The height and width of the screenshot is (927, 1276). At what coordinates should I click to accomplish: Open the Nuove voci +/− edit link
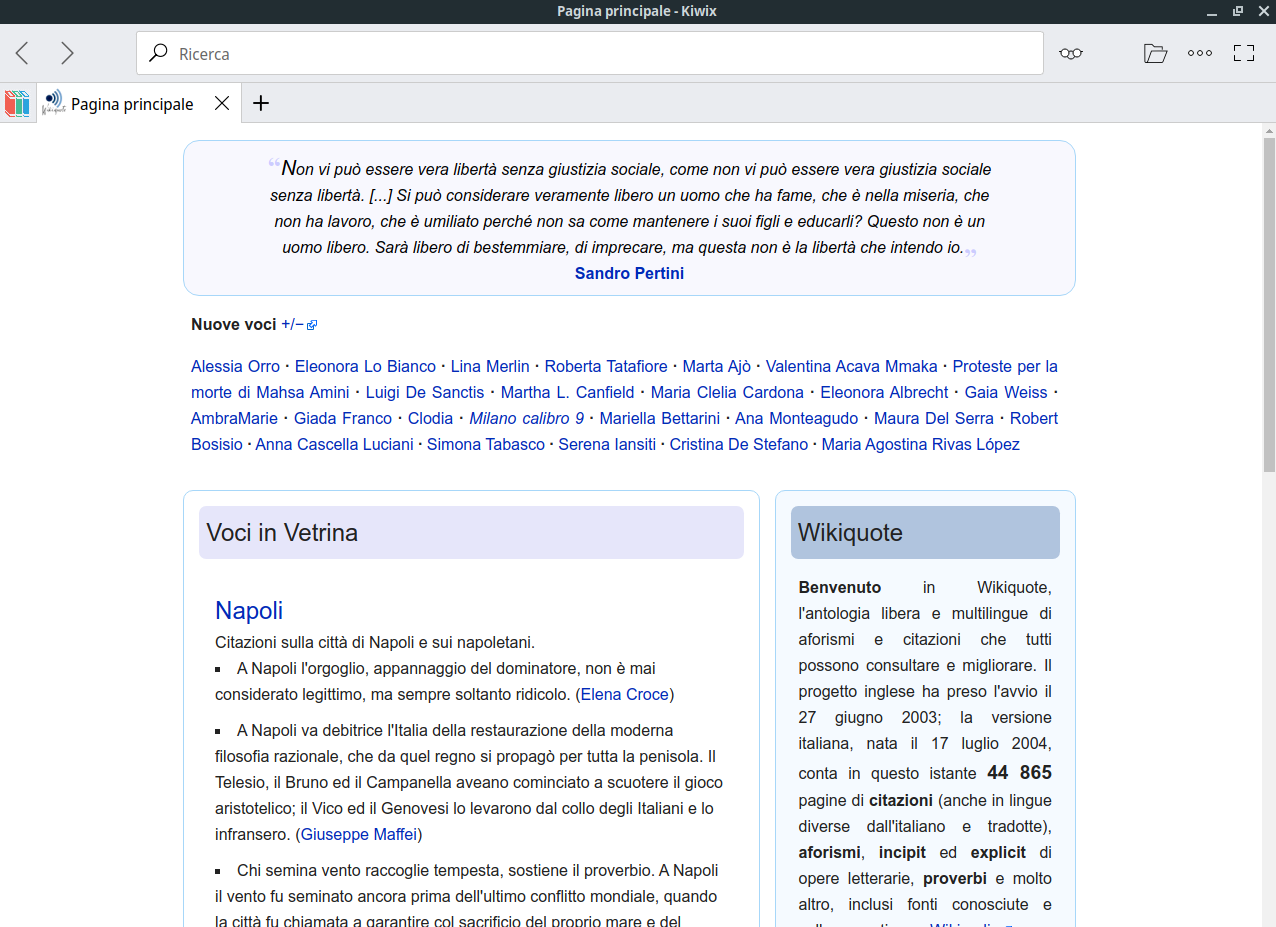(x=299, y=324)
